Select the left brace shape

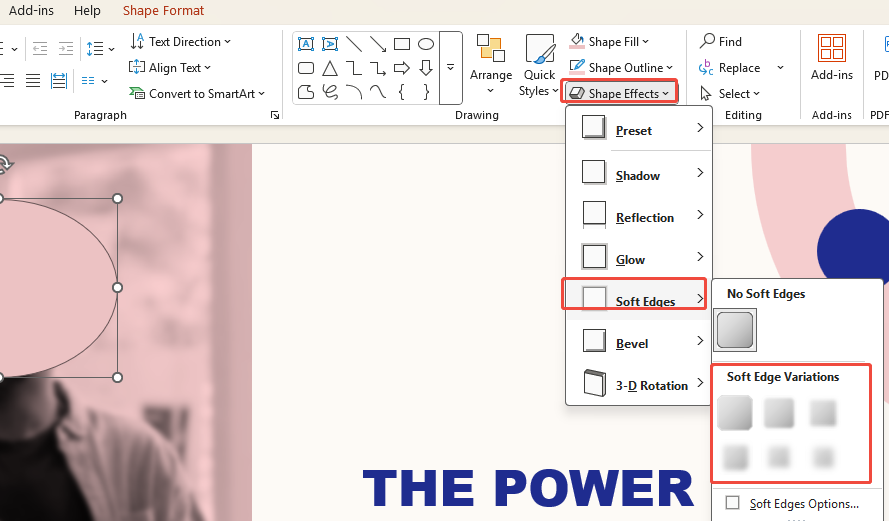tap(402, 92)
